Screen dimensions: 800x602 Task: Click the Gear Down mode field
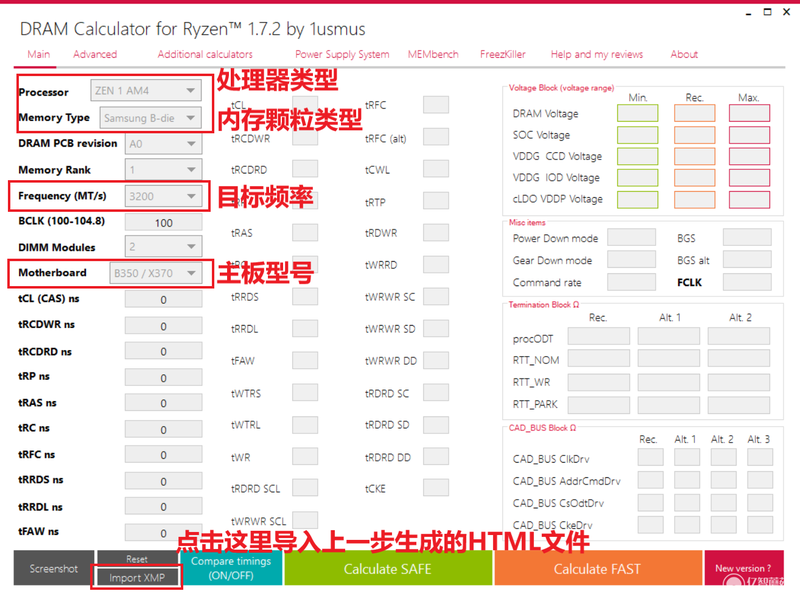tap(632, 259)
